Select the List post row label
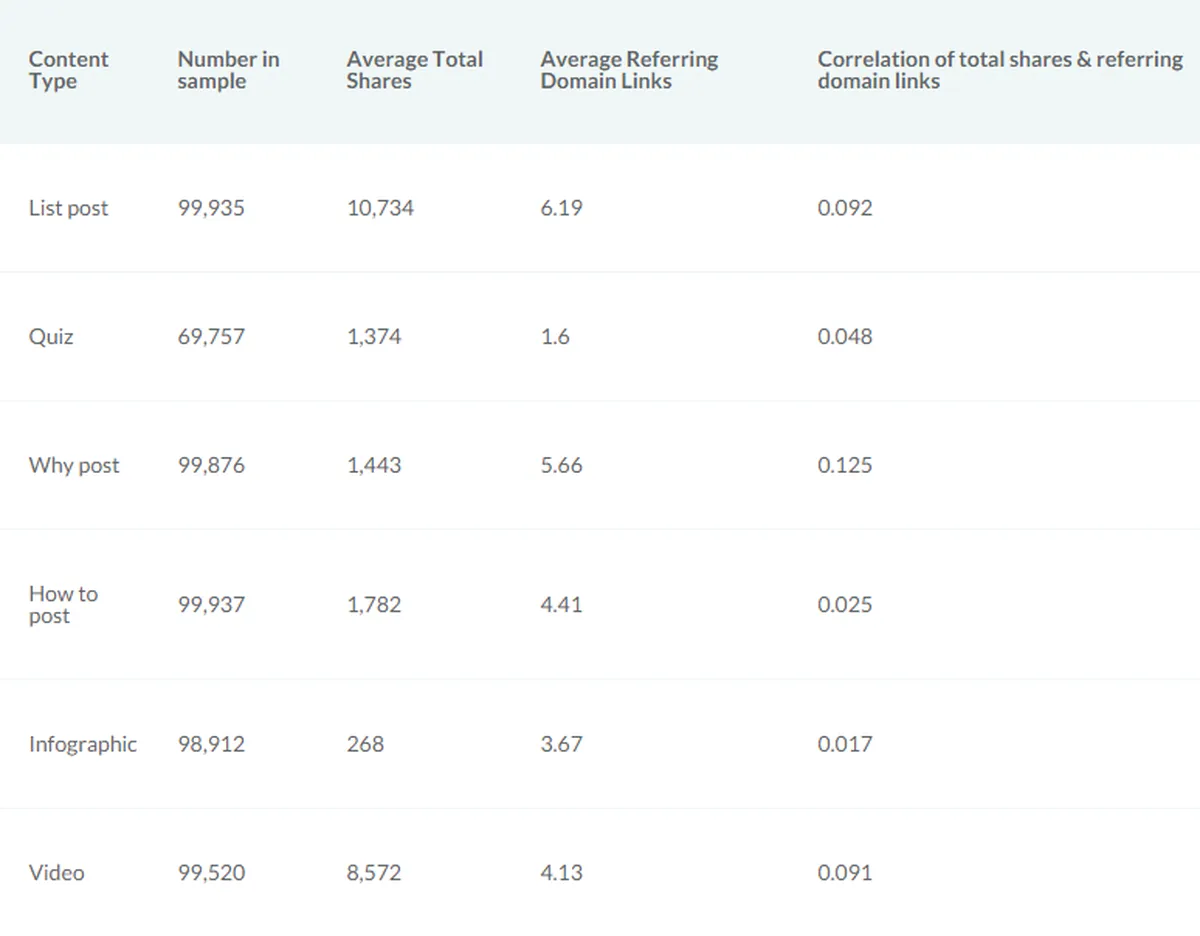Screen dimensions: 1200x936 [x=69, y=209]
